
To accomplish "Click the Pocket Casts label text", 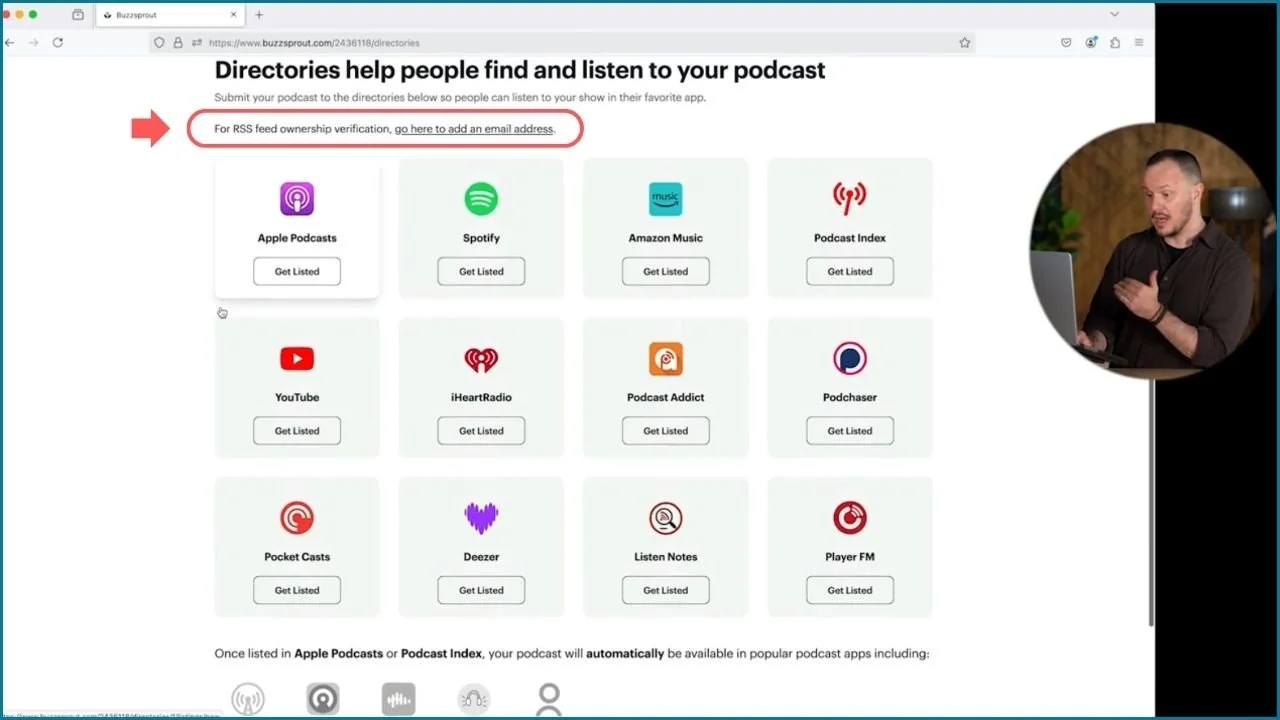I will coord(297,557).
